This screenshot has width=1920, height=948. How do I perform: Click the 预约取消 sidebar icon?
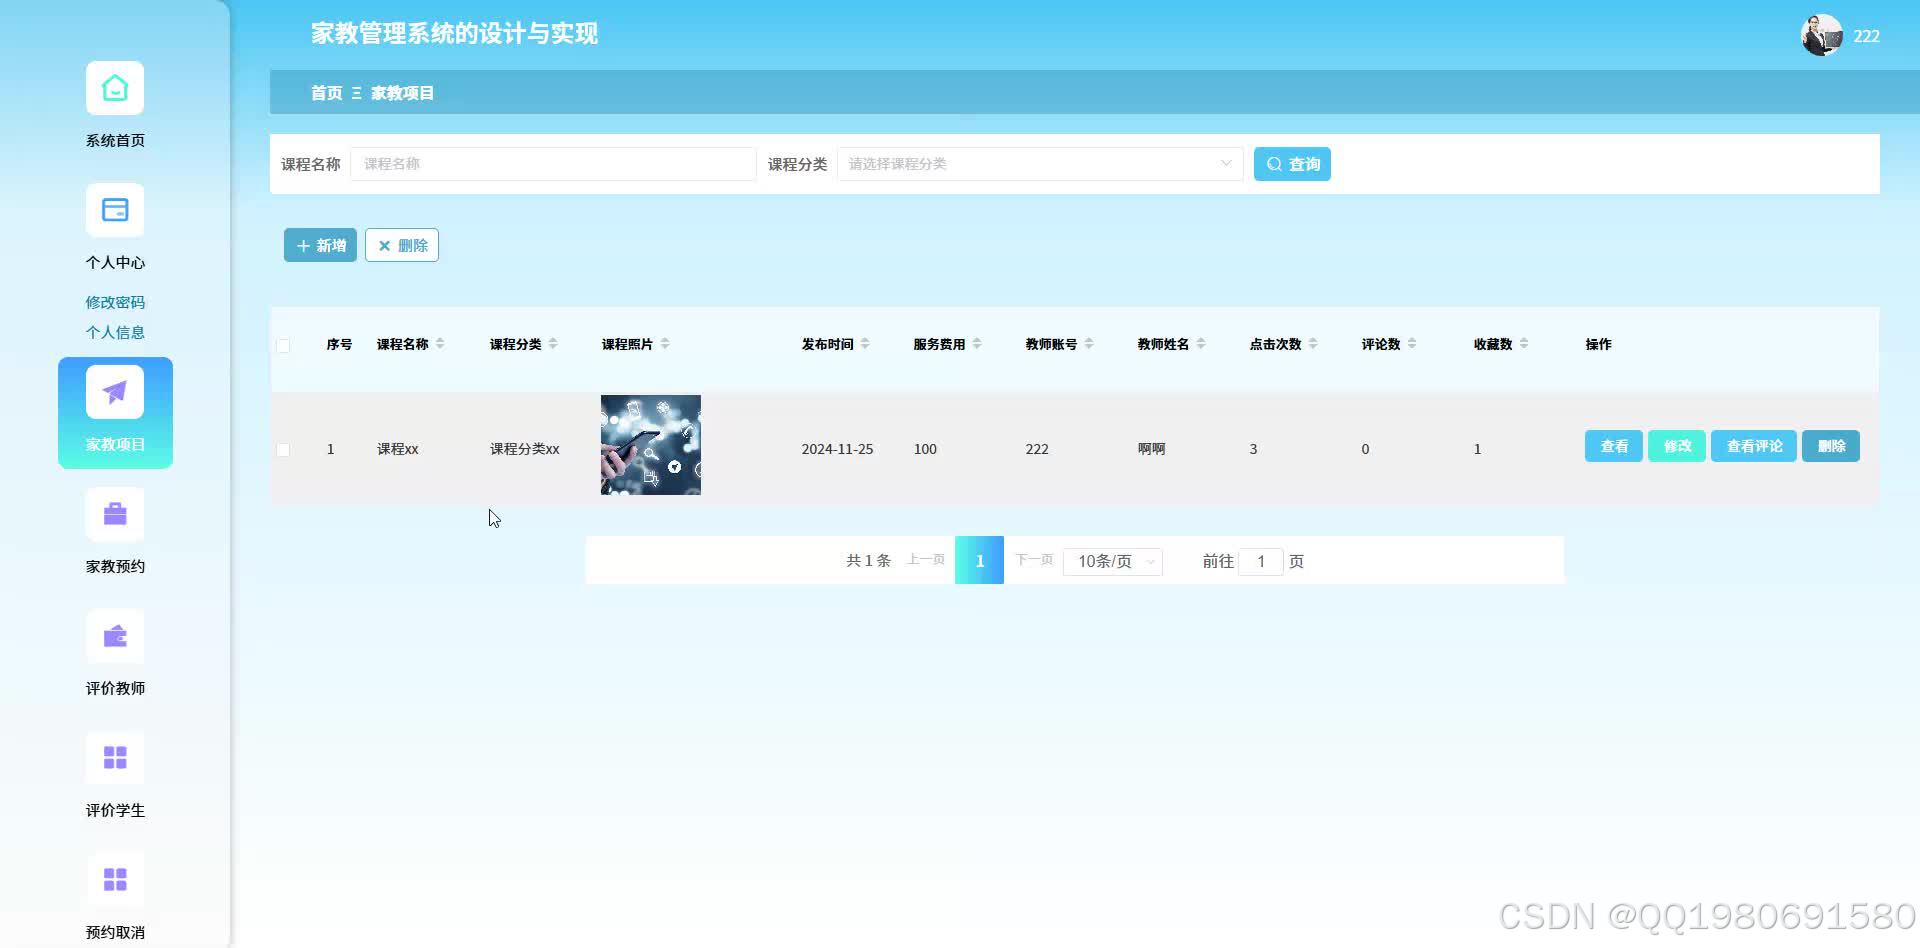pos(114,879)
